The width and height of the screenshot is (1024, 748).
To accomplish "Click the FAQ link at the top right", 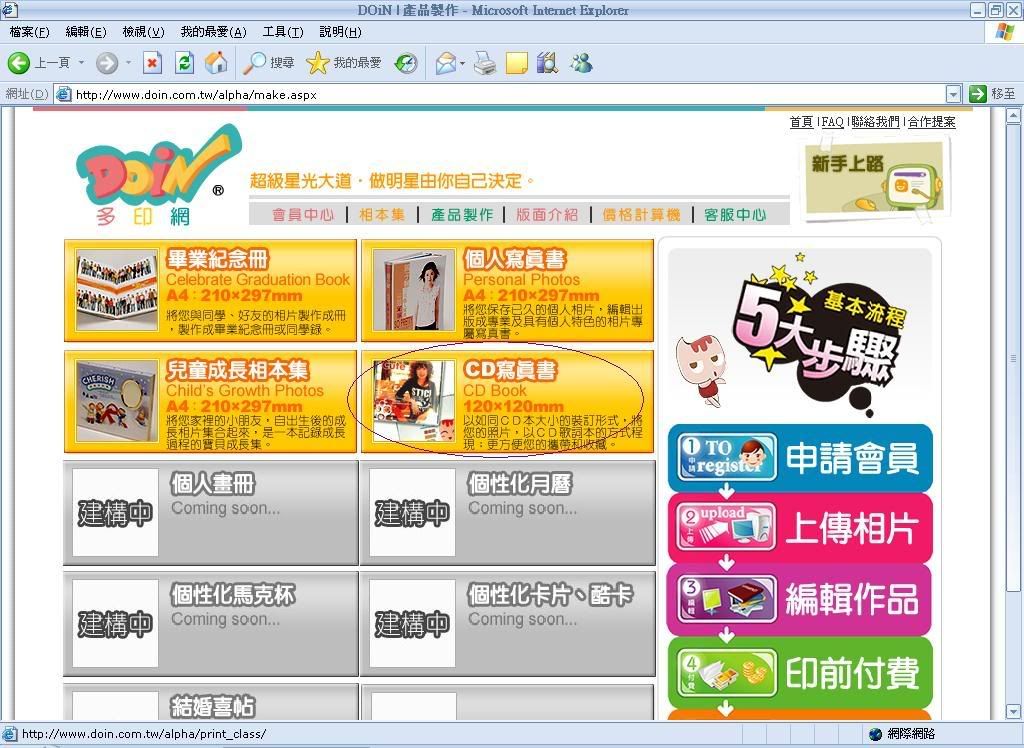I will [x=832, y=122].
